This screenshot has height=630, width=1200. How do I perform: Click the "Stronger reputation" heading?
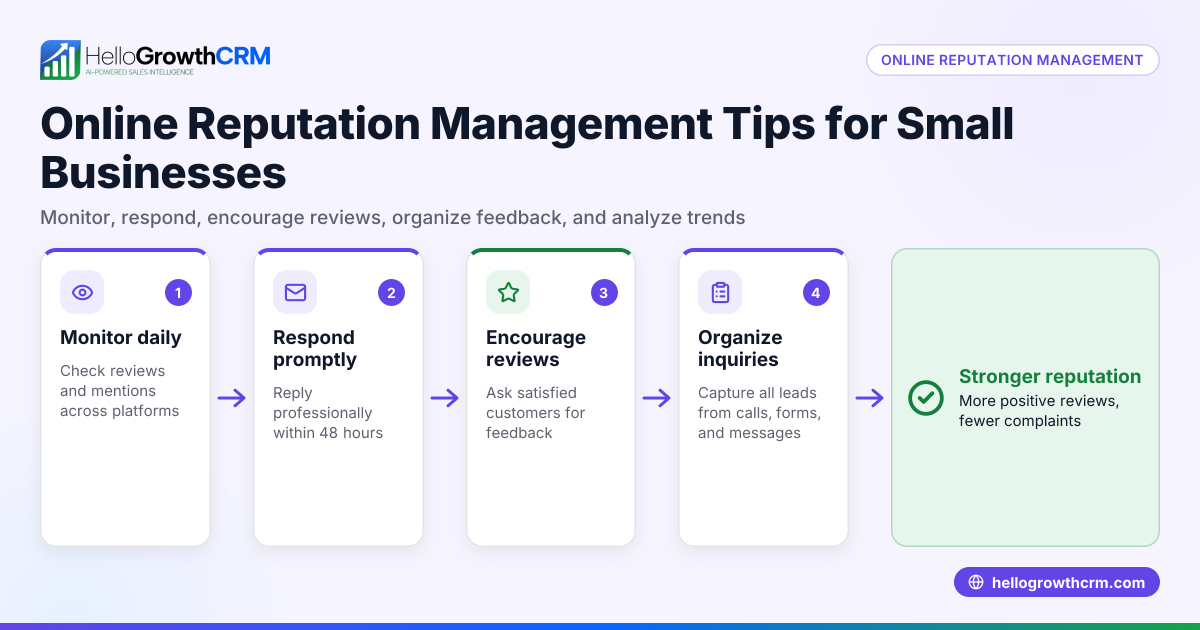click(1050, 377)
